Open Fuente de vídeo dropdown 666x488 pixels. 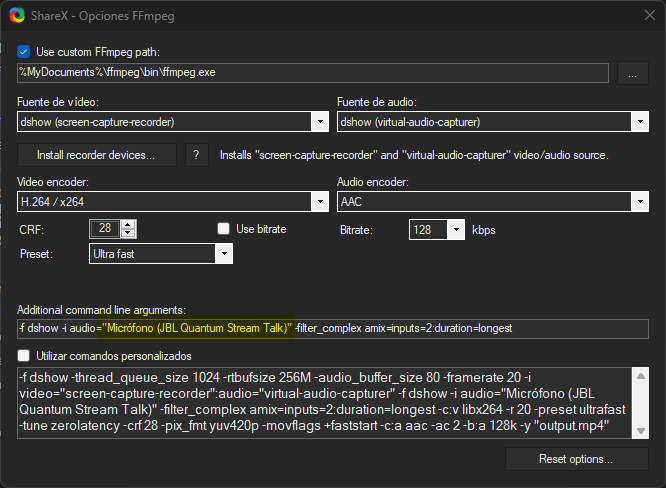pos(173,122)
